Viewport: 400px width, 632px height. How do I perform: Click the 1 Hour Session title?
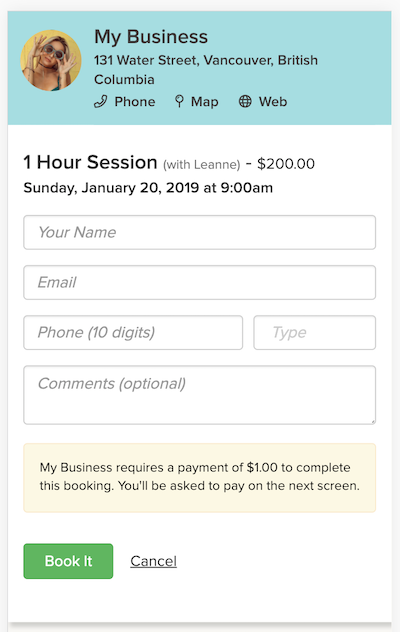pos(90,162)
